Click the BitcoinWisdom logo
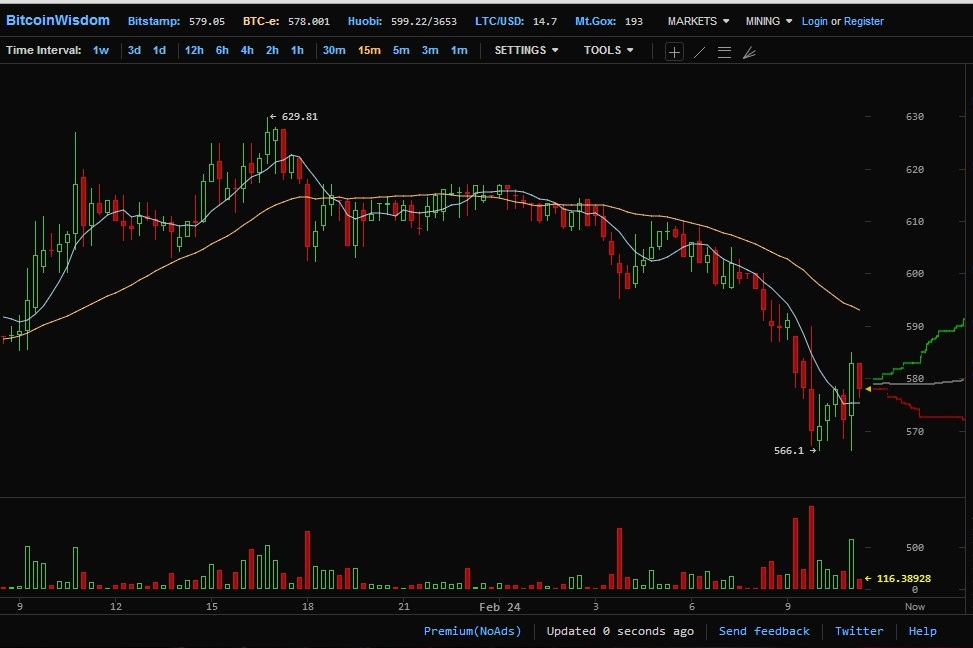 click(58, 20)
